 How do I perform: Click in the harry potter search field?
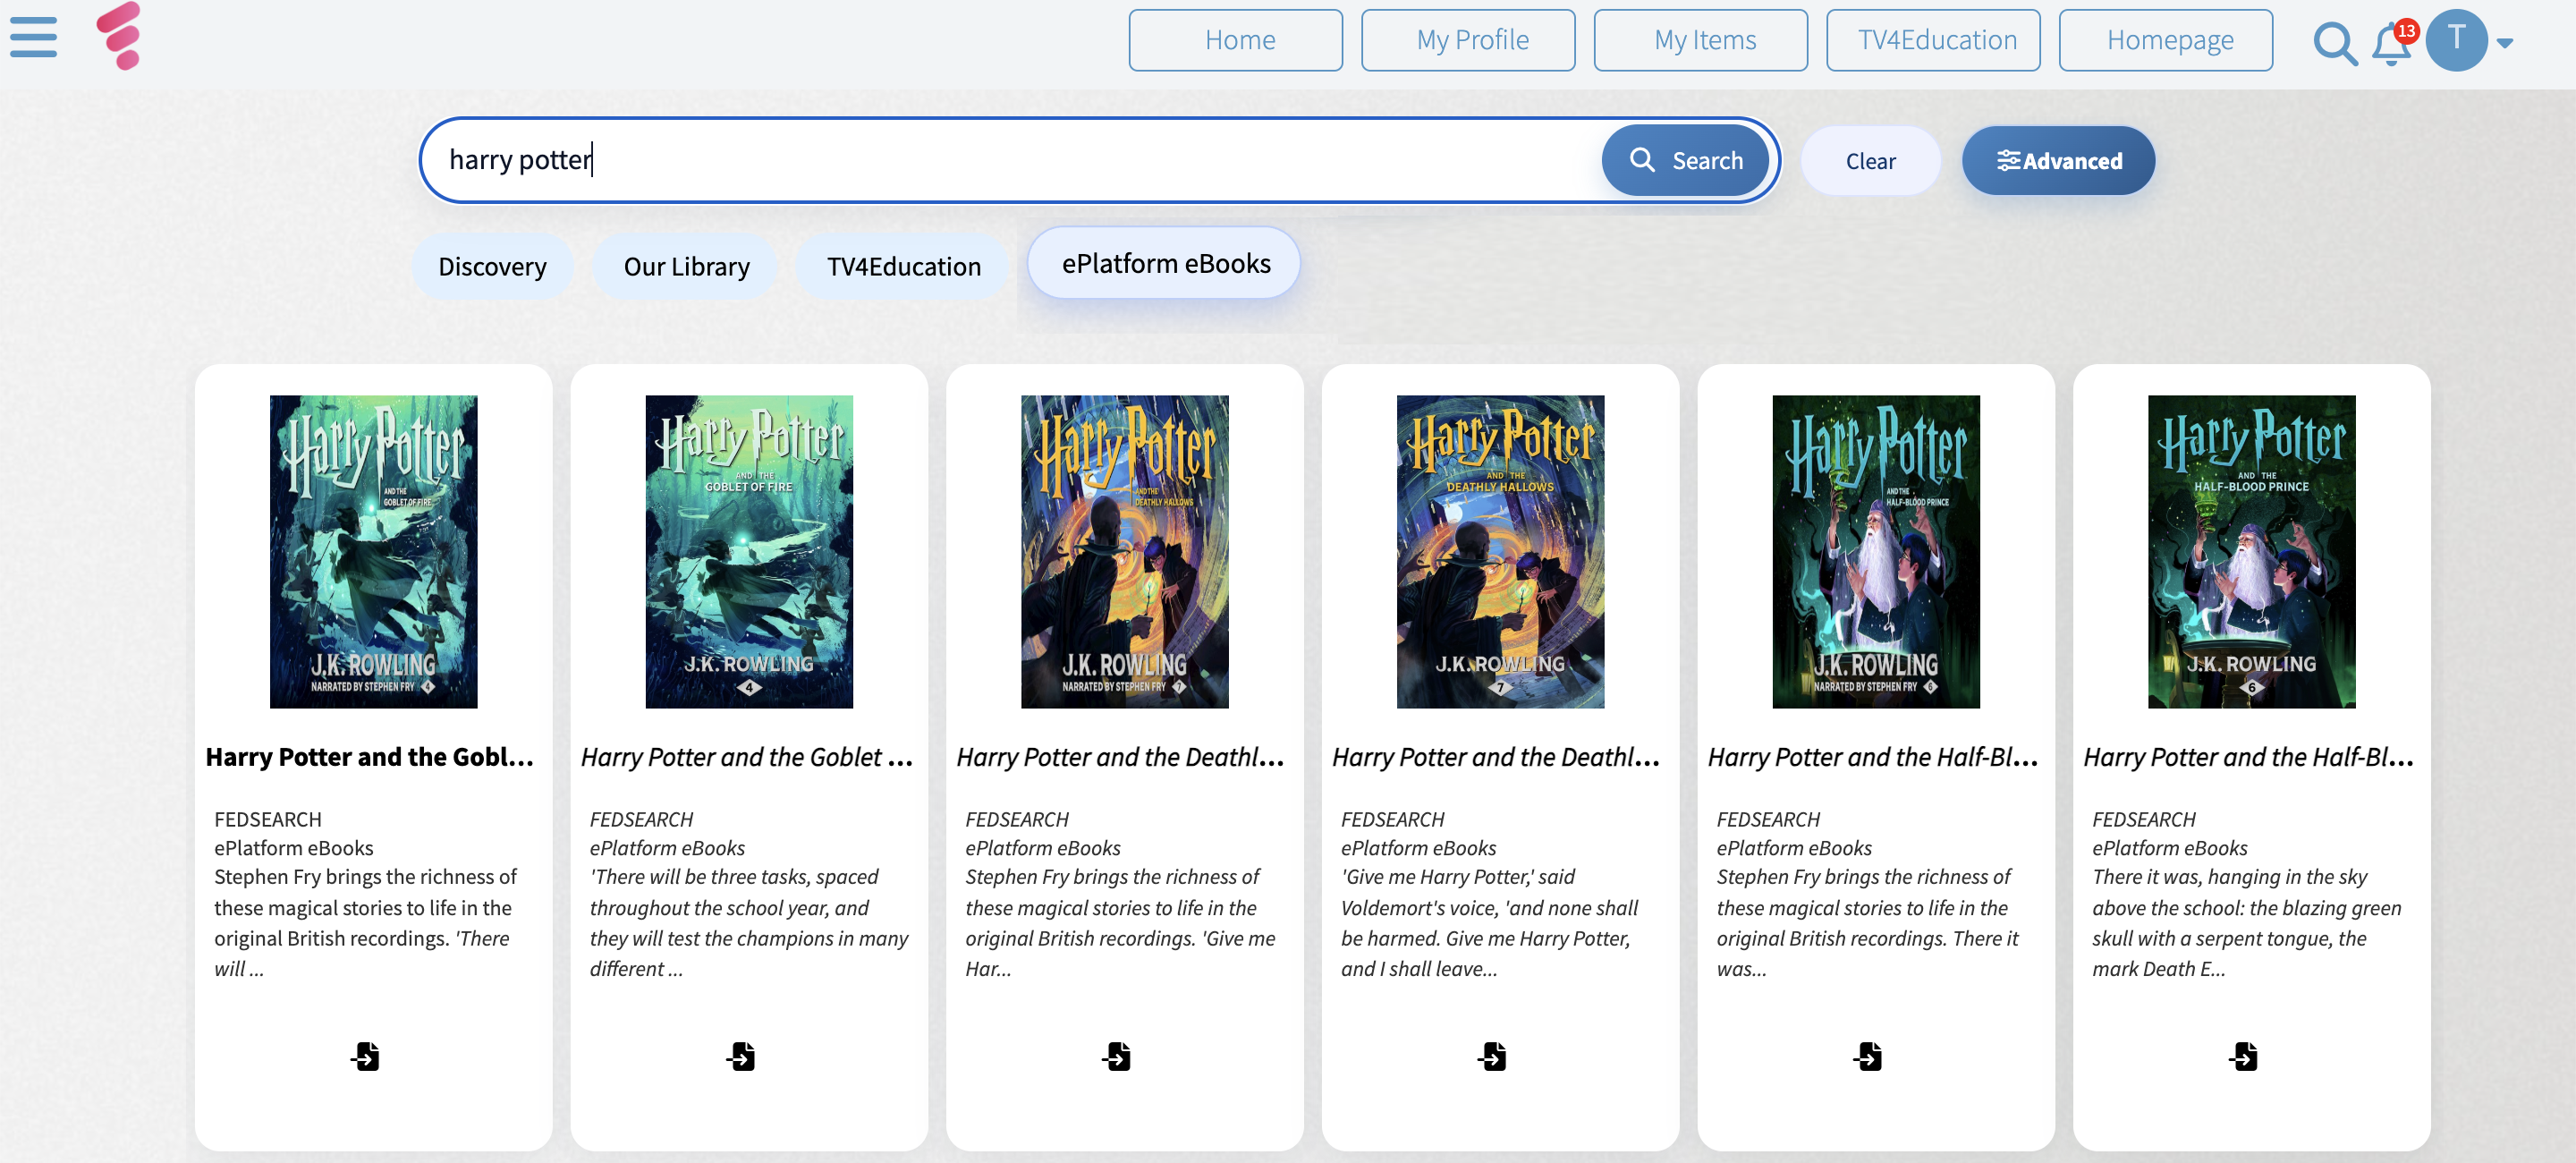(1000, 160)
